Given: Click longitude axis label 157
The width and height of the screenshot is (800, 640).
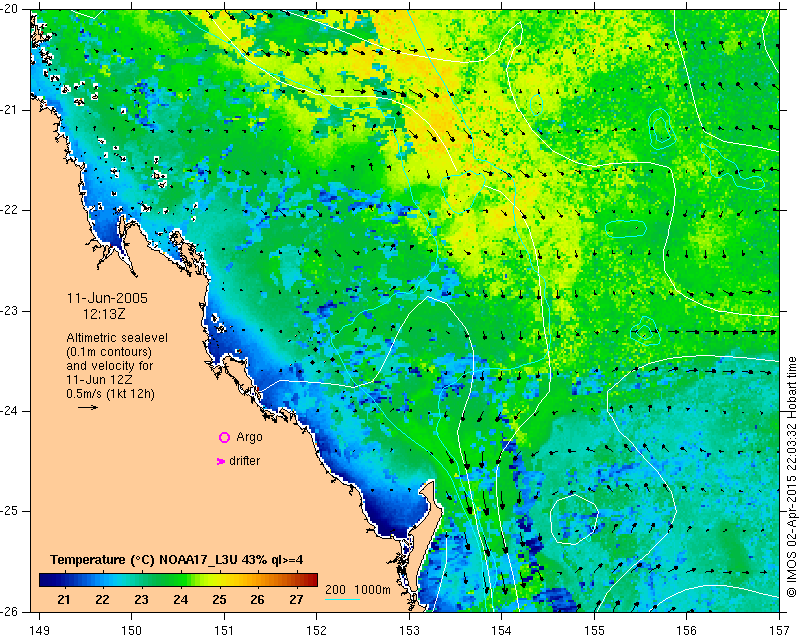Looking at the screenshot, I should coord(781,631).
